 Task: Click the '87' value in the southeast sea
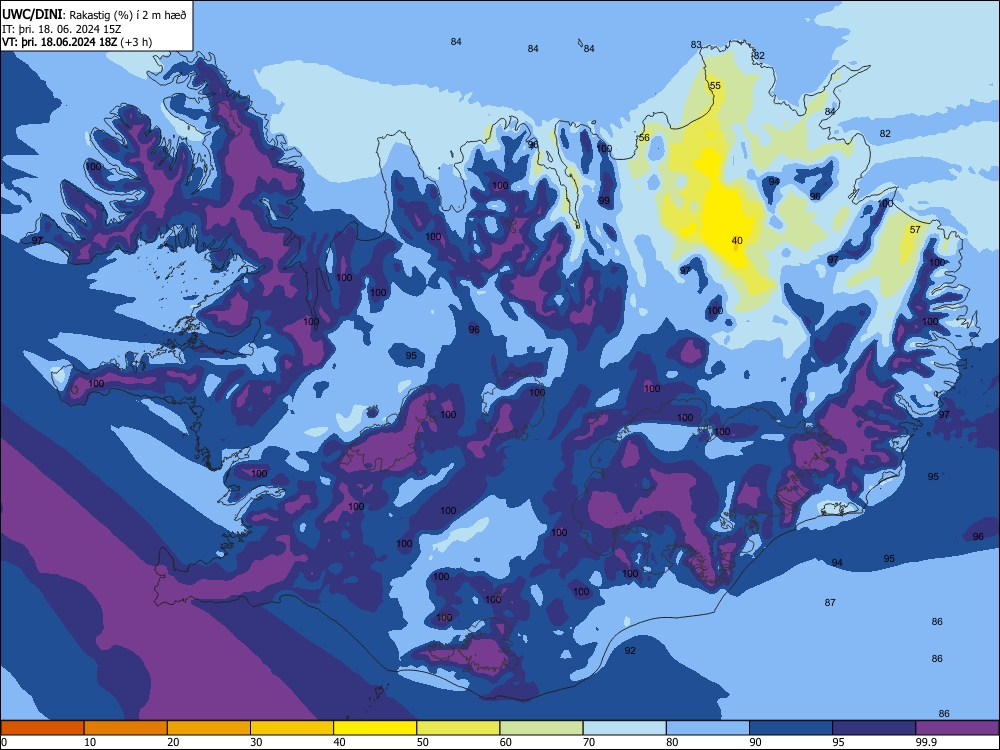(x=830, y=602)
